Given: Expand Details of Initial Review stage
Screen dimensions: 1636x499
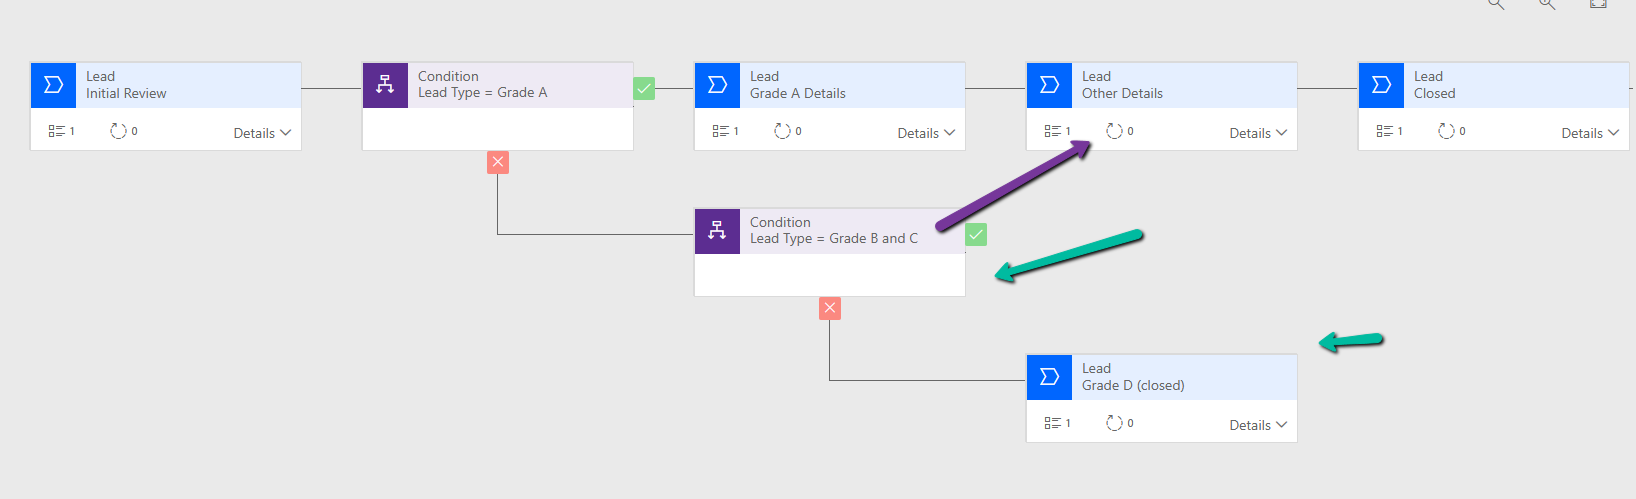Looking at the screenshot, I should click(262, 133).
